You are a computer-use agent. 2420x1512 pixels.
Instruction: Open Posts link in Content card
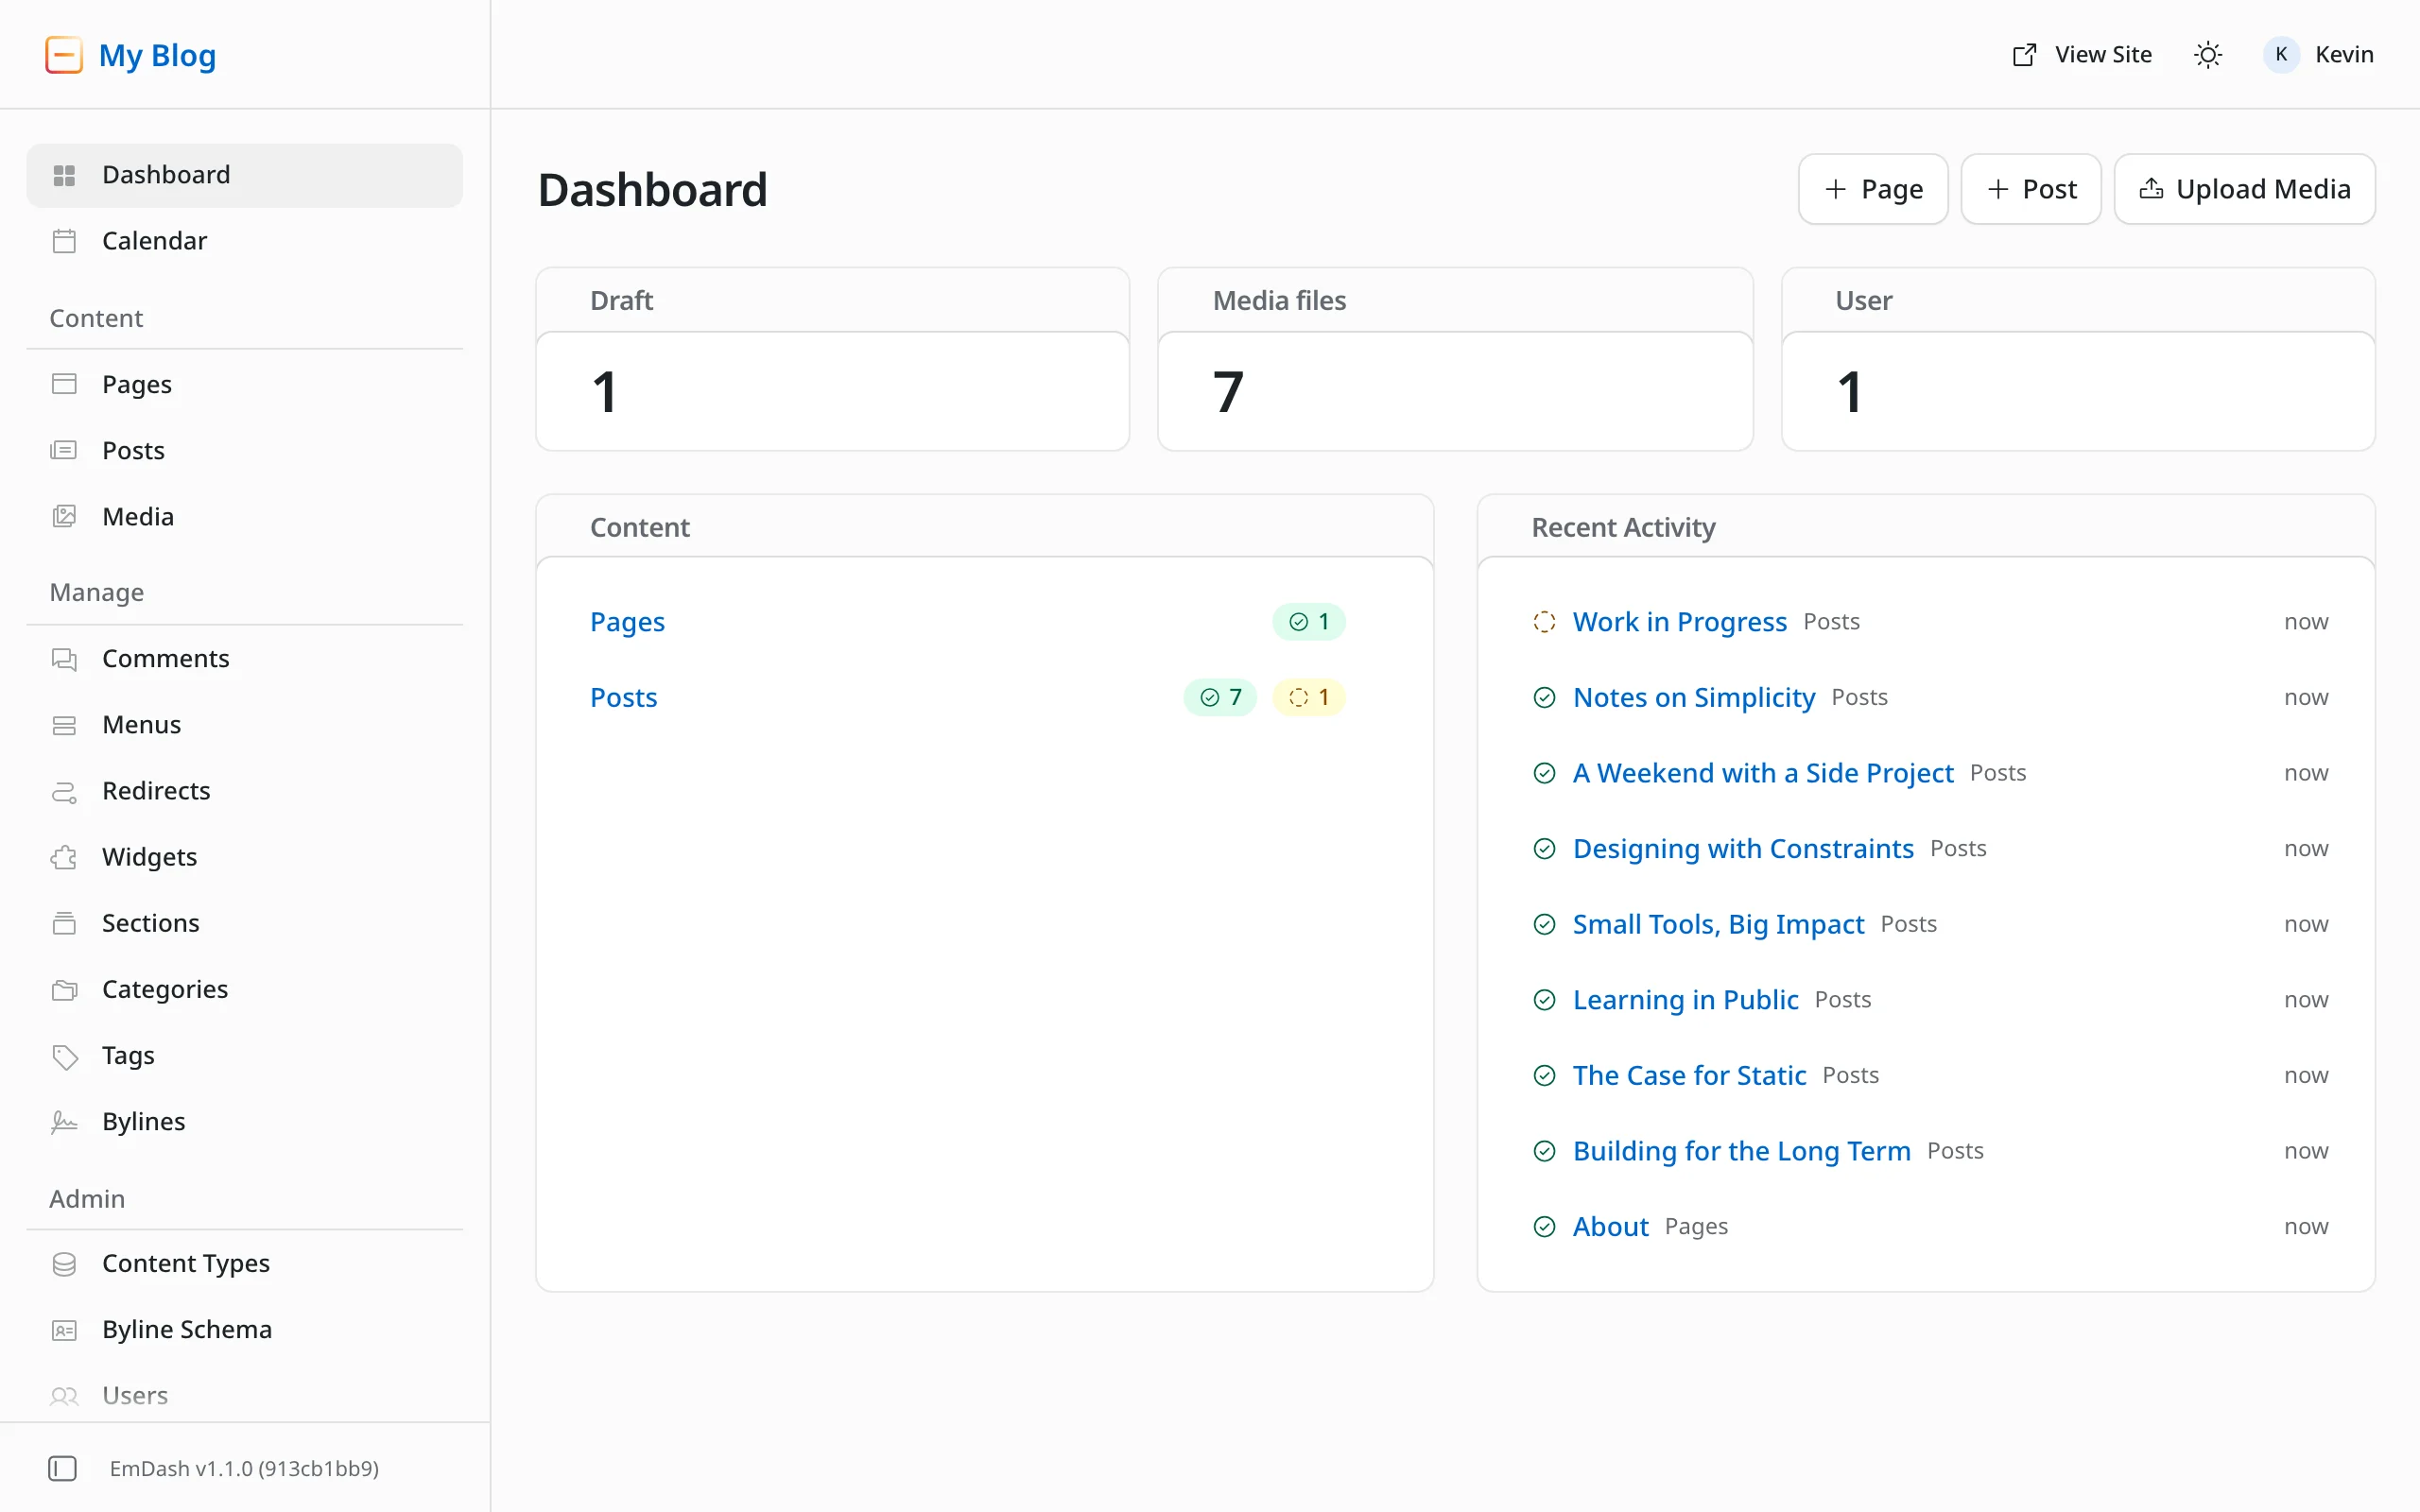(x=624, y=697)
